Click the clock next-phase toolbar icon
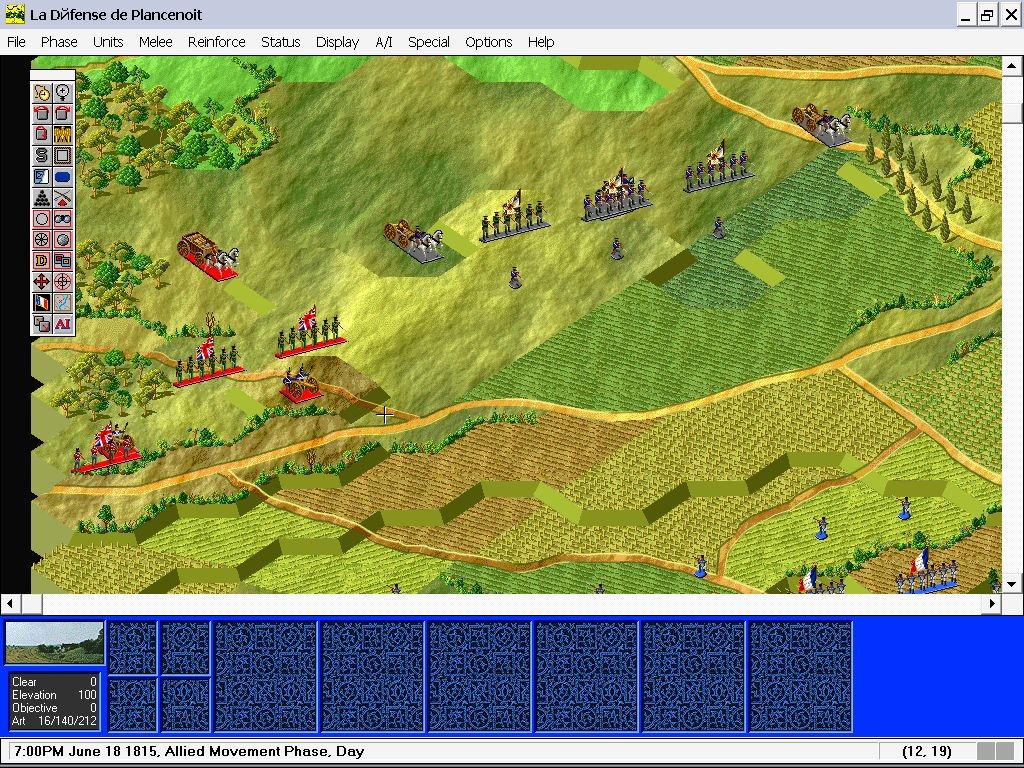This screenshot has height=768, width=1024. pyautogui.click(x=42, y=92)
